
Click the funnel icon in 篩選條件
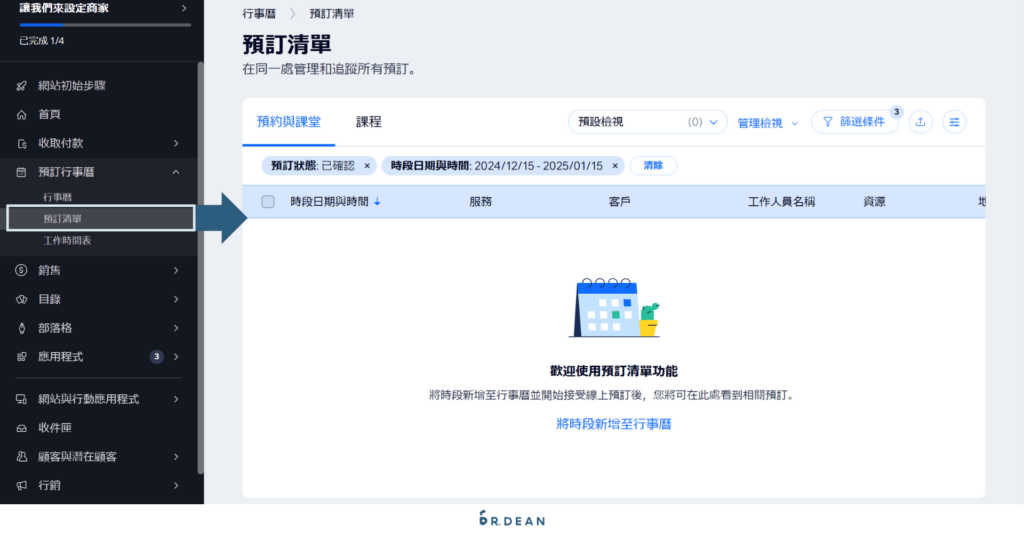pyautogui.click(x=827, y=121)
